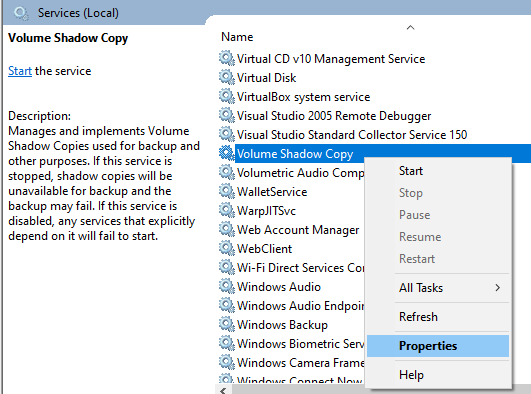Select the WarpJITSvc service row
The image size is (531, 394).
[266, 211]
